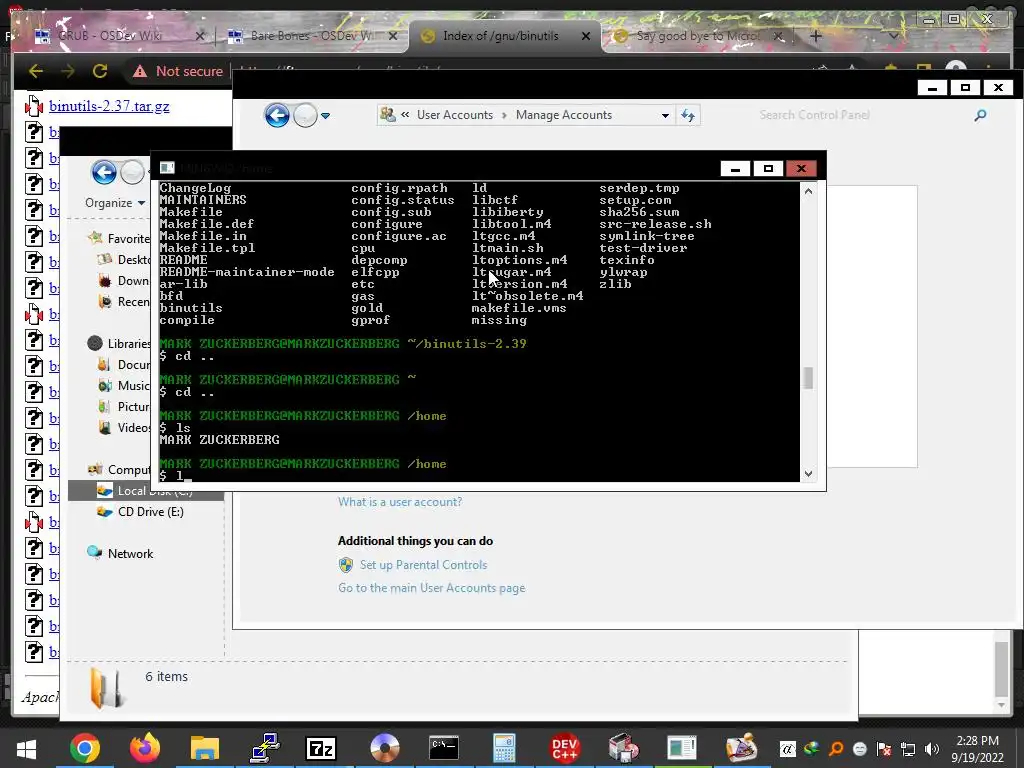Select Favorites in Explorer navigation pane

pyautogui.click(x=129, y=238)
